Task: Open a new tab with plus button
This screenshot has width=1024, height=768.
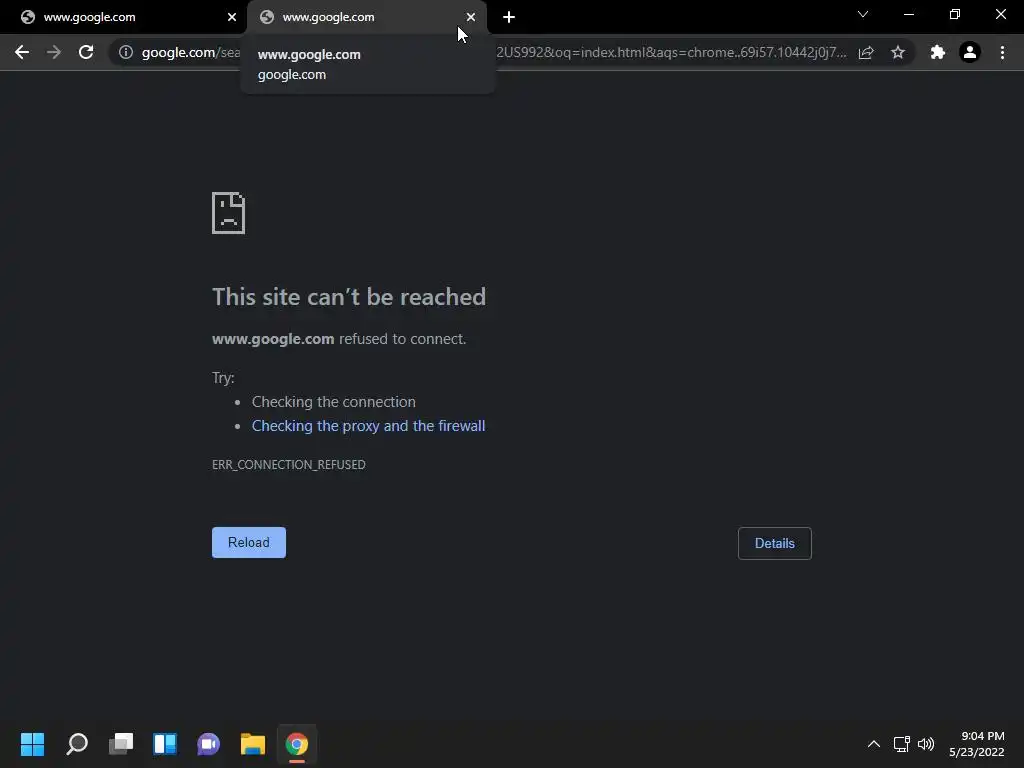Action: click(x=509, y=17)
